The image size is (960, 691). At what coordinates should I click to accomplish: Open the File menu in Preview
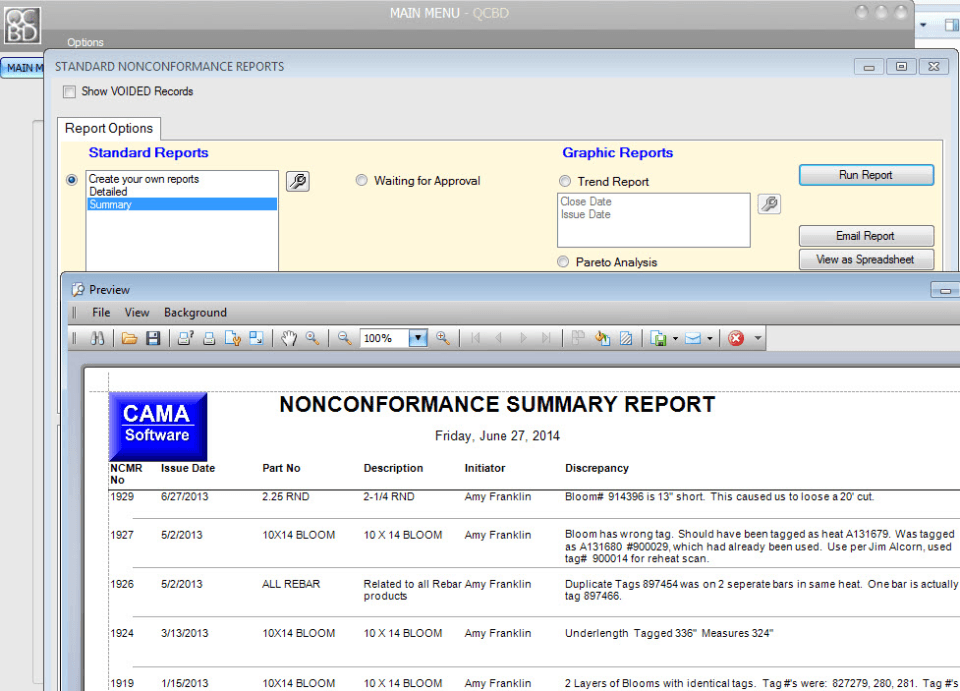point(101,313)
